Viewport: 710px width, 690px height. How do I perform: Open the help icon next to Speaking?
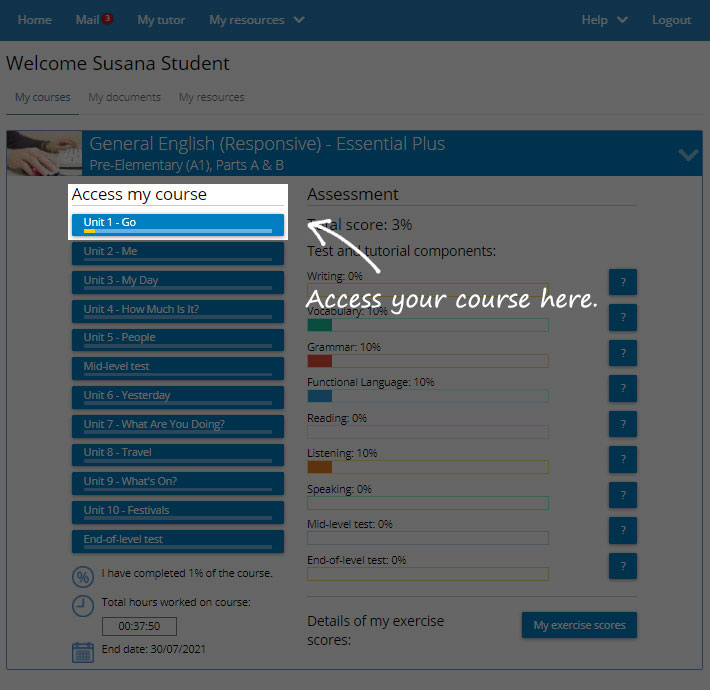[x=622, y=495]
